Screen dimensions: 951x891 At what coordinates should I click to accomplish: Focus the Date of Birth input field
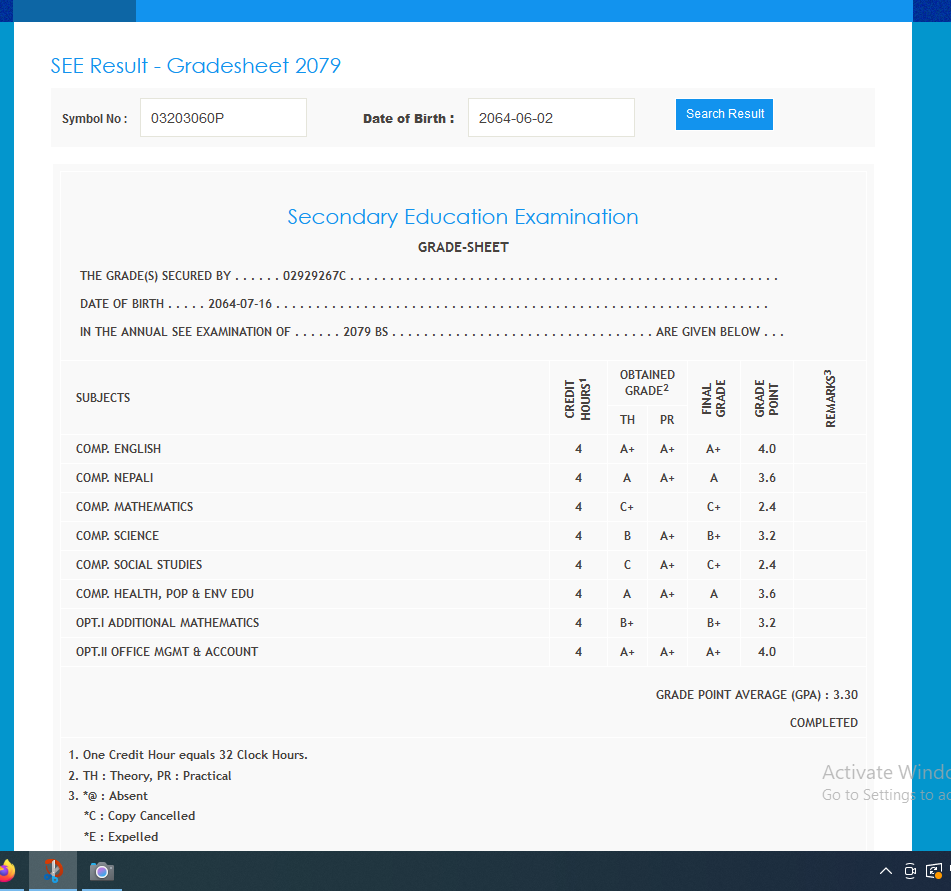[x=550, y=118]
